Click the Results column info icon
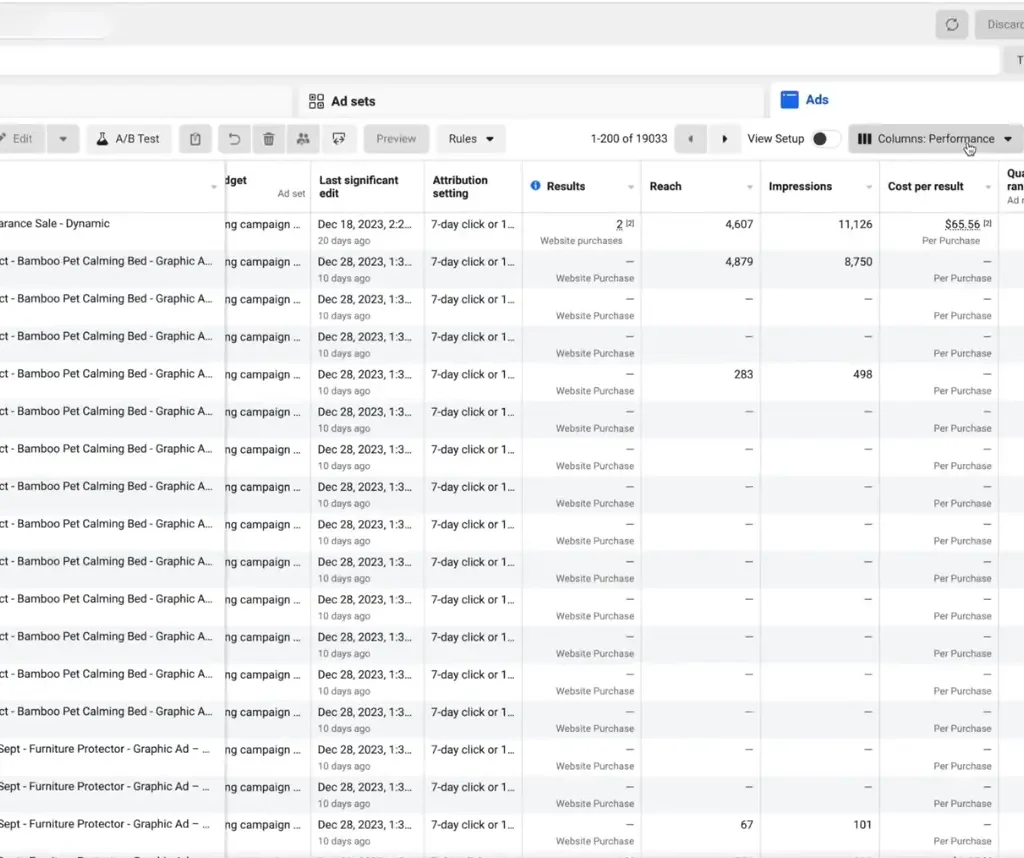This screenshot has height=858, width=1024. tap(535, 186)
